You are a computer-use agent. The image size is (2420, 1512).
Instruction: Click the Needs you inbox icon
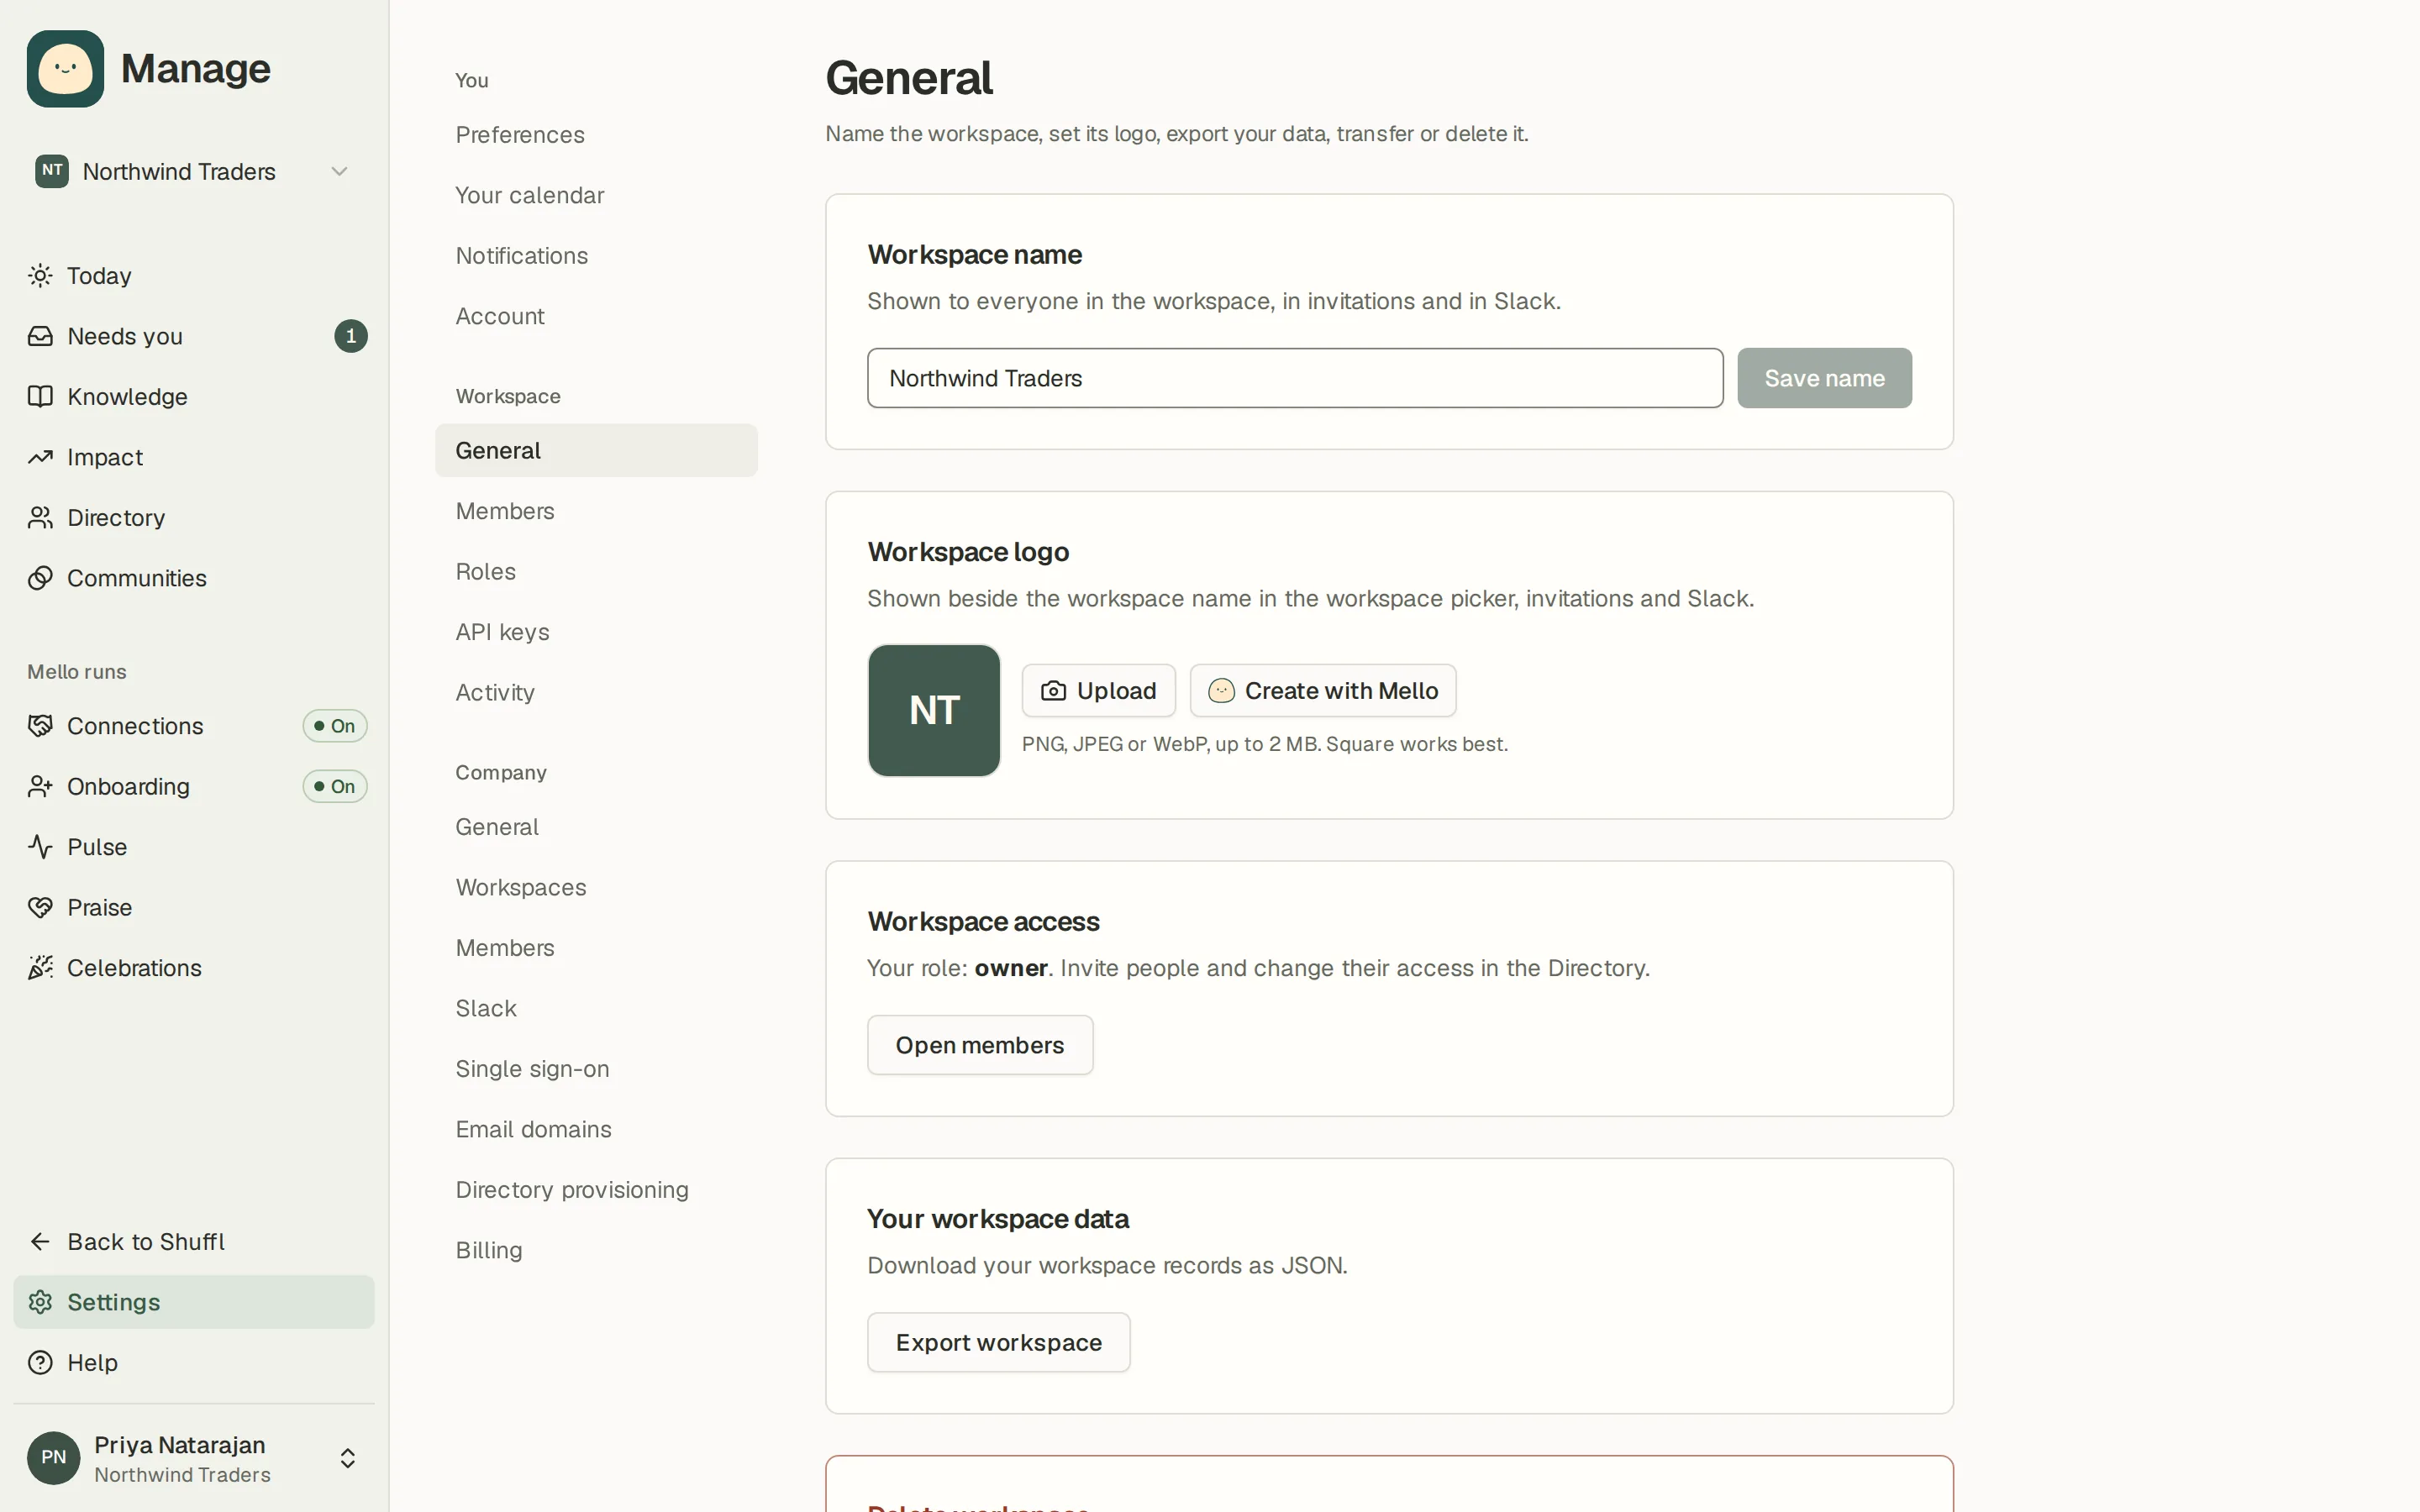point(40,336)
